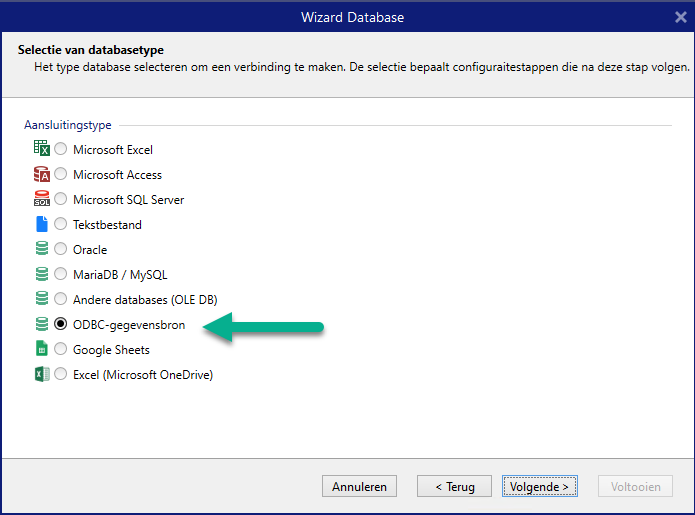Click the Andere databases (OLE DB) label

point(145,300)
